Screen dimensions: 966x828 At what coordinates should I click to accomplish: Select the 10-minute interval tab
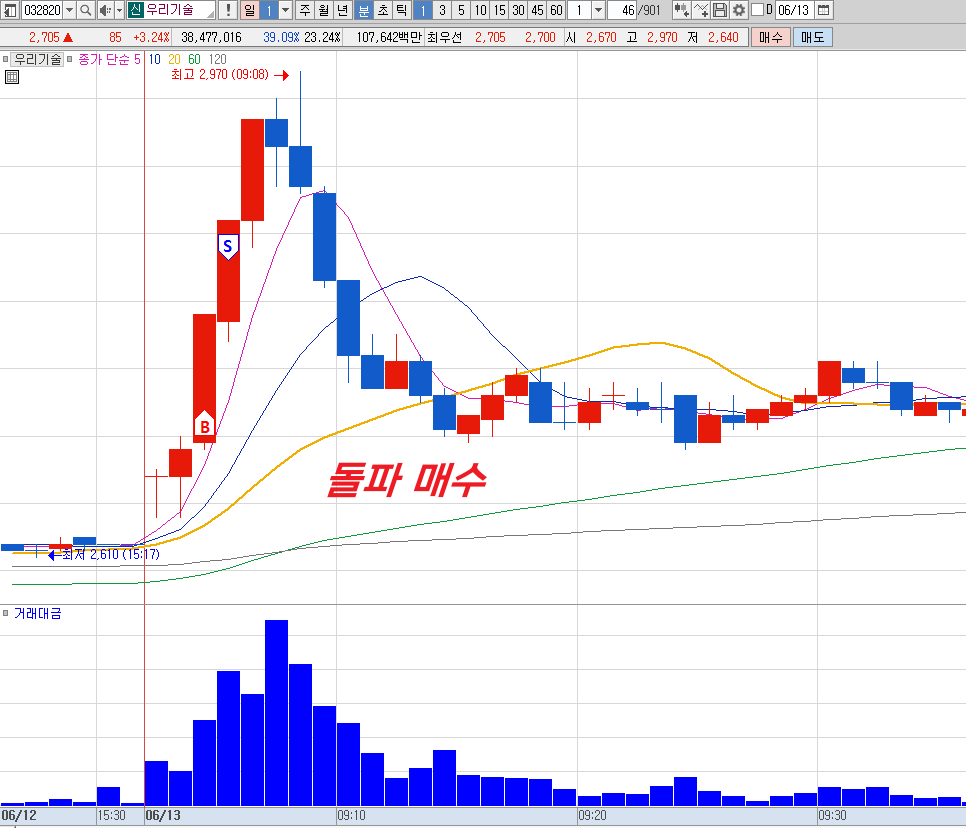(x=481, y=10)
